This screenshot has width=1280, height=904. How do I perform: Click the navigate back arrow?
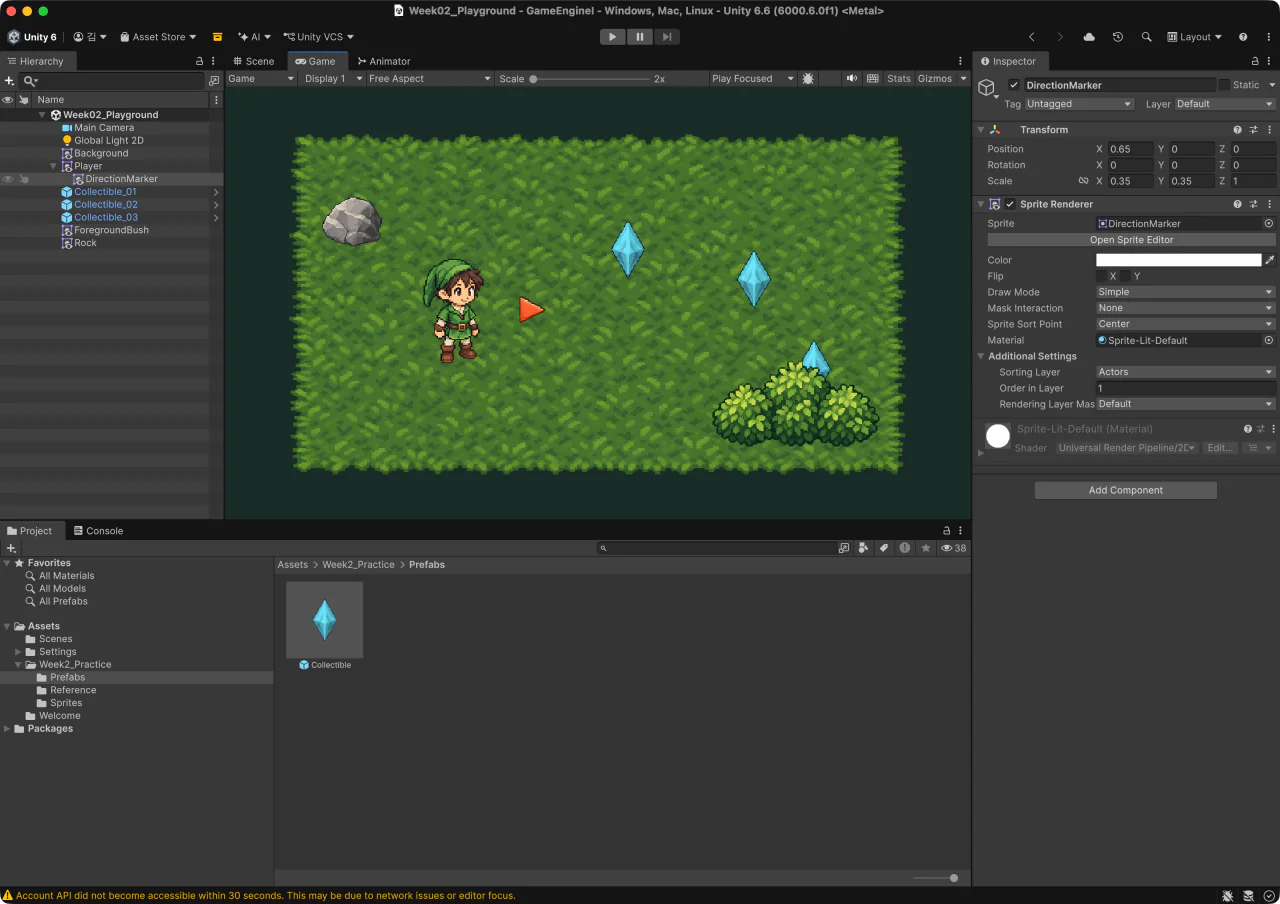(1032, 37)
